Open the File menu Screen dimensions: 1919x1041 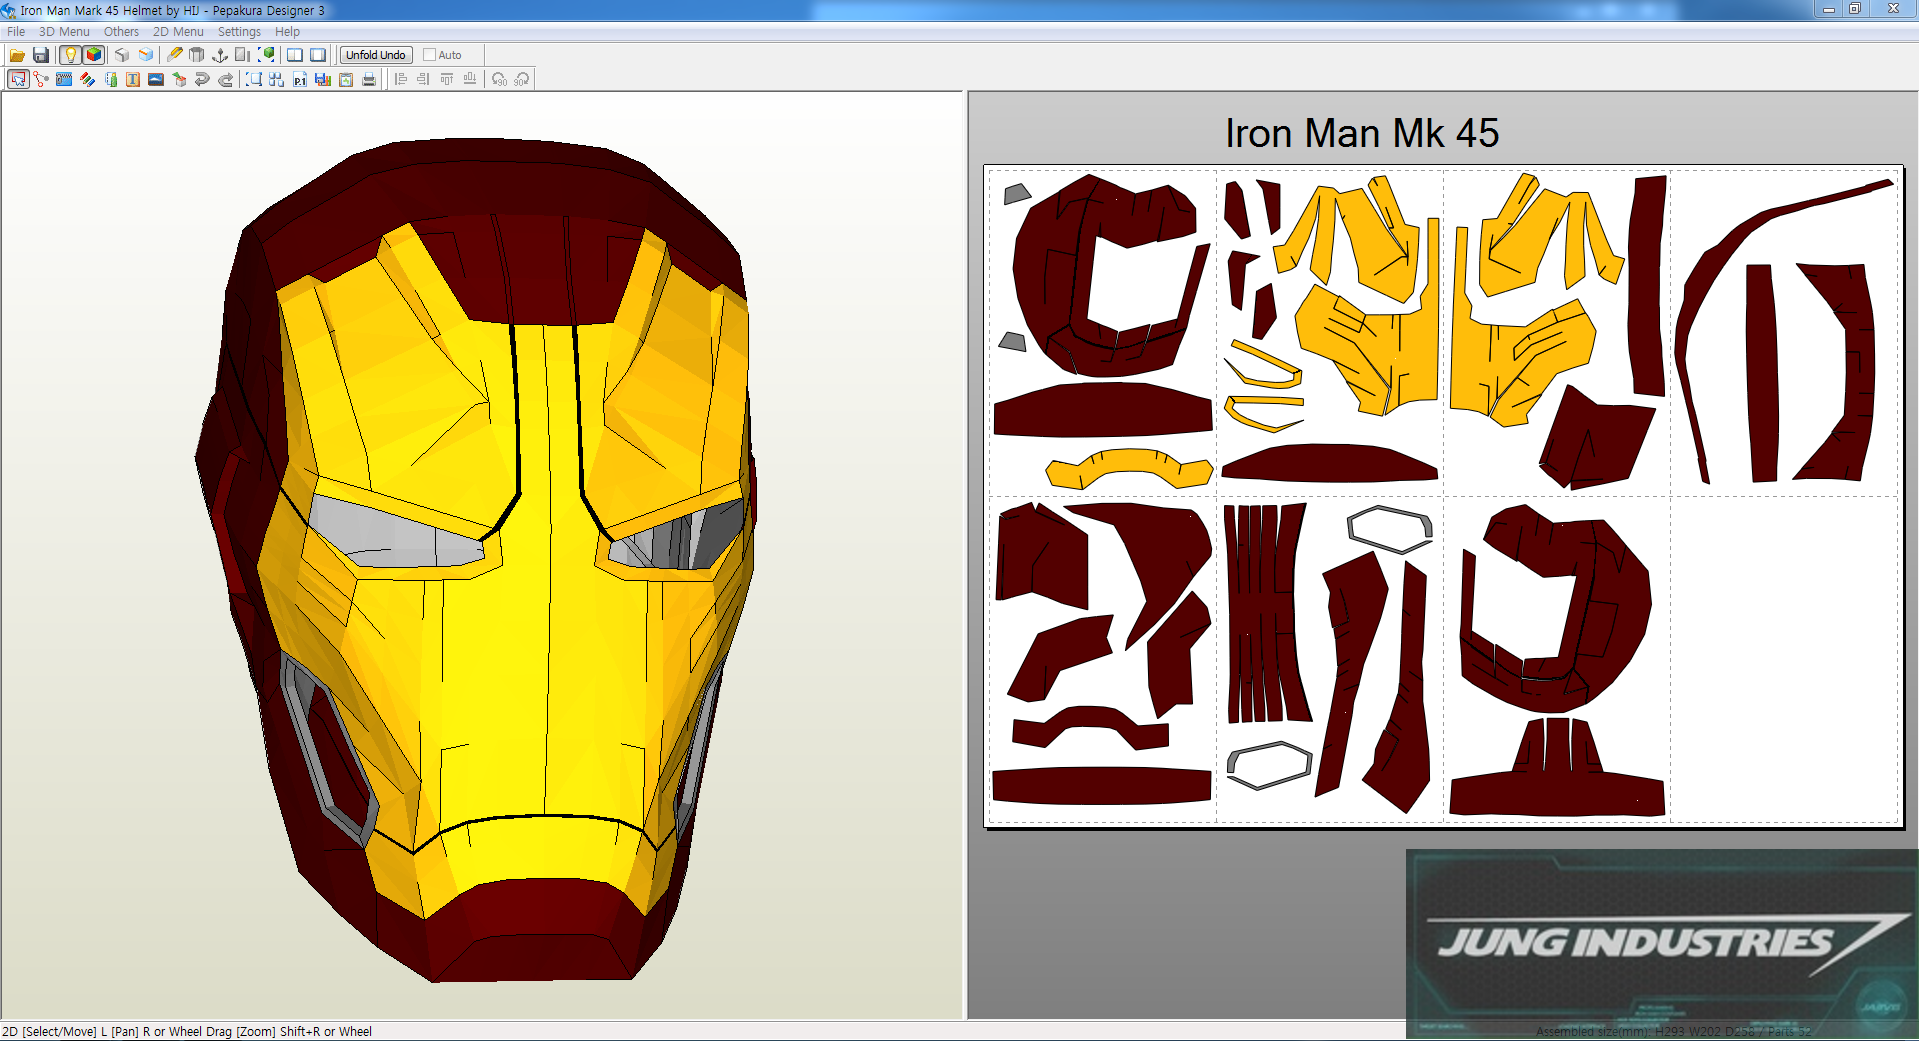point(16,32)
